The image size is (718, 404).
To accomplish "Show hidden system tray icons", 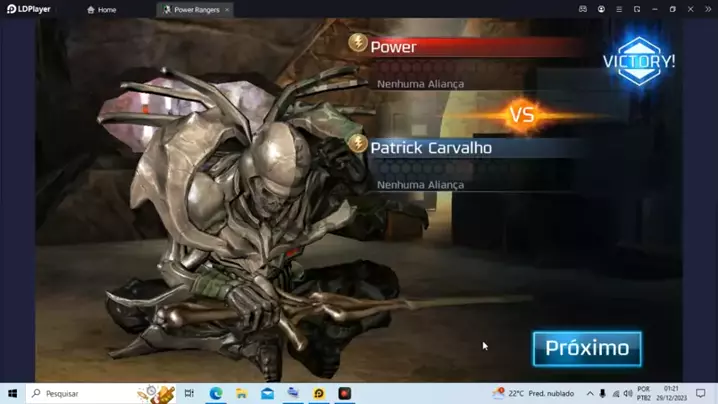I will pyautogui.click(x=590, y=393).
